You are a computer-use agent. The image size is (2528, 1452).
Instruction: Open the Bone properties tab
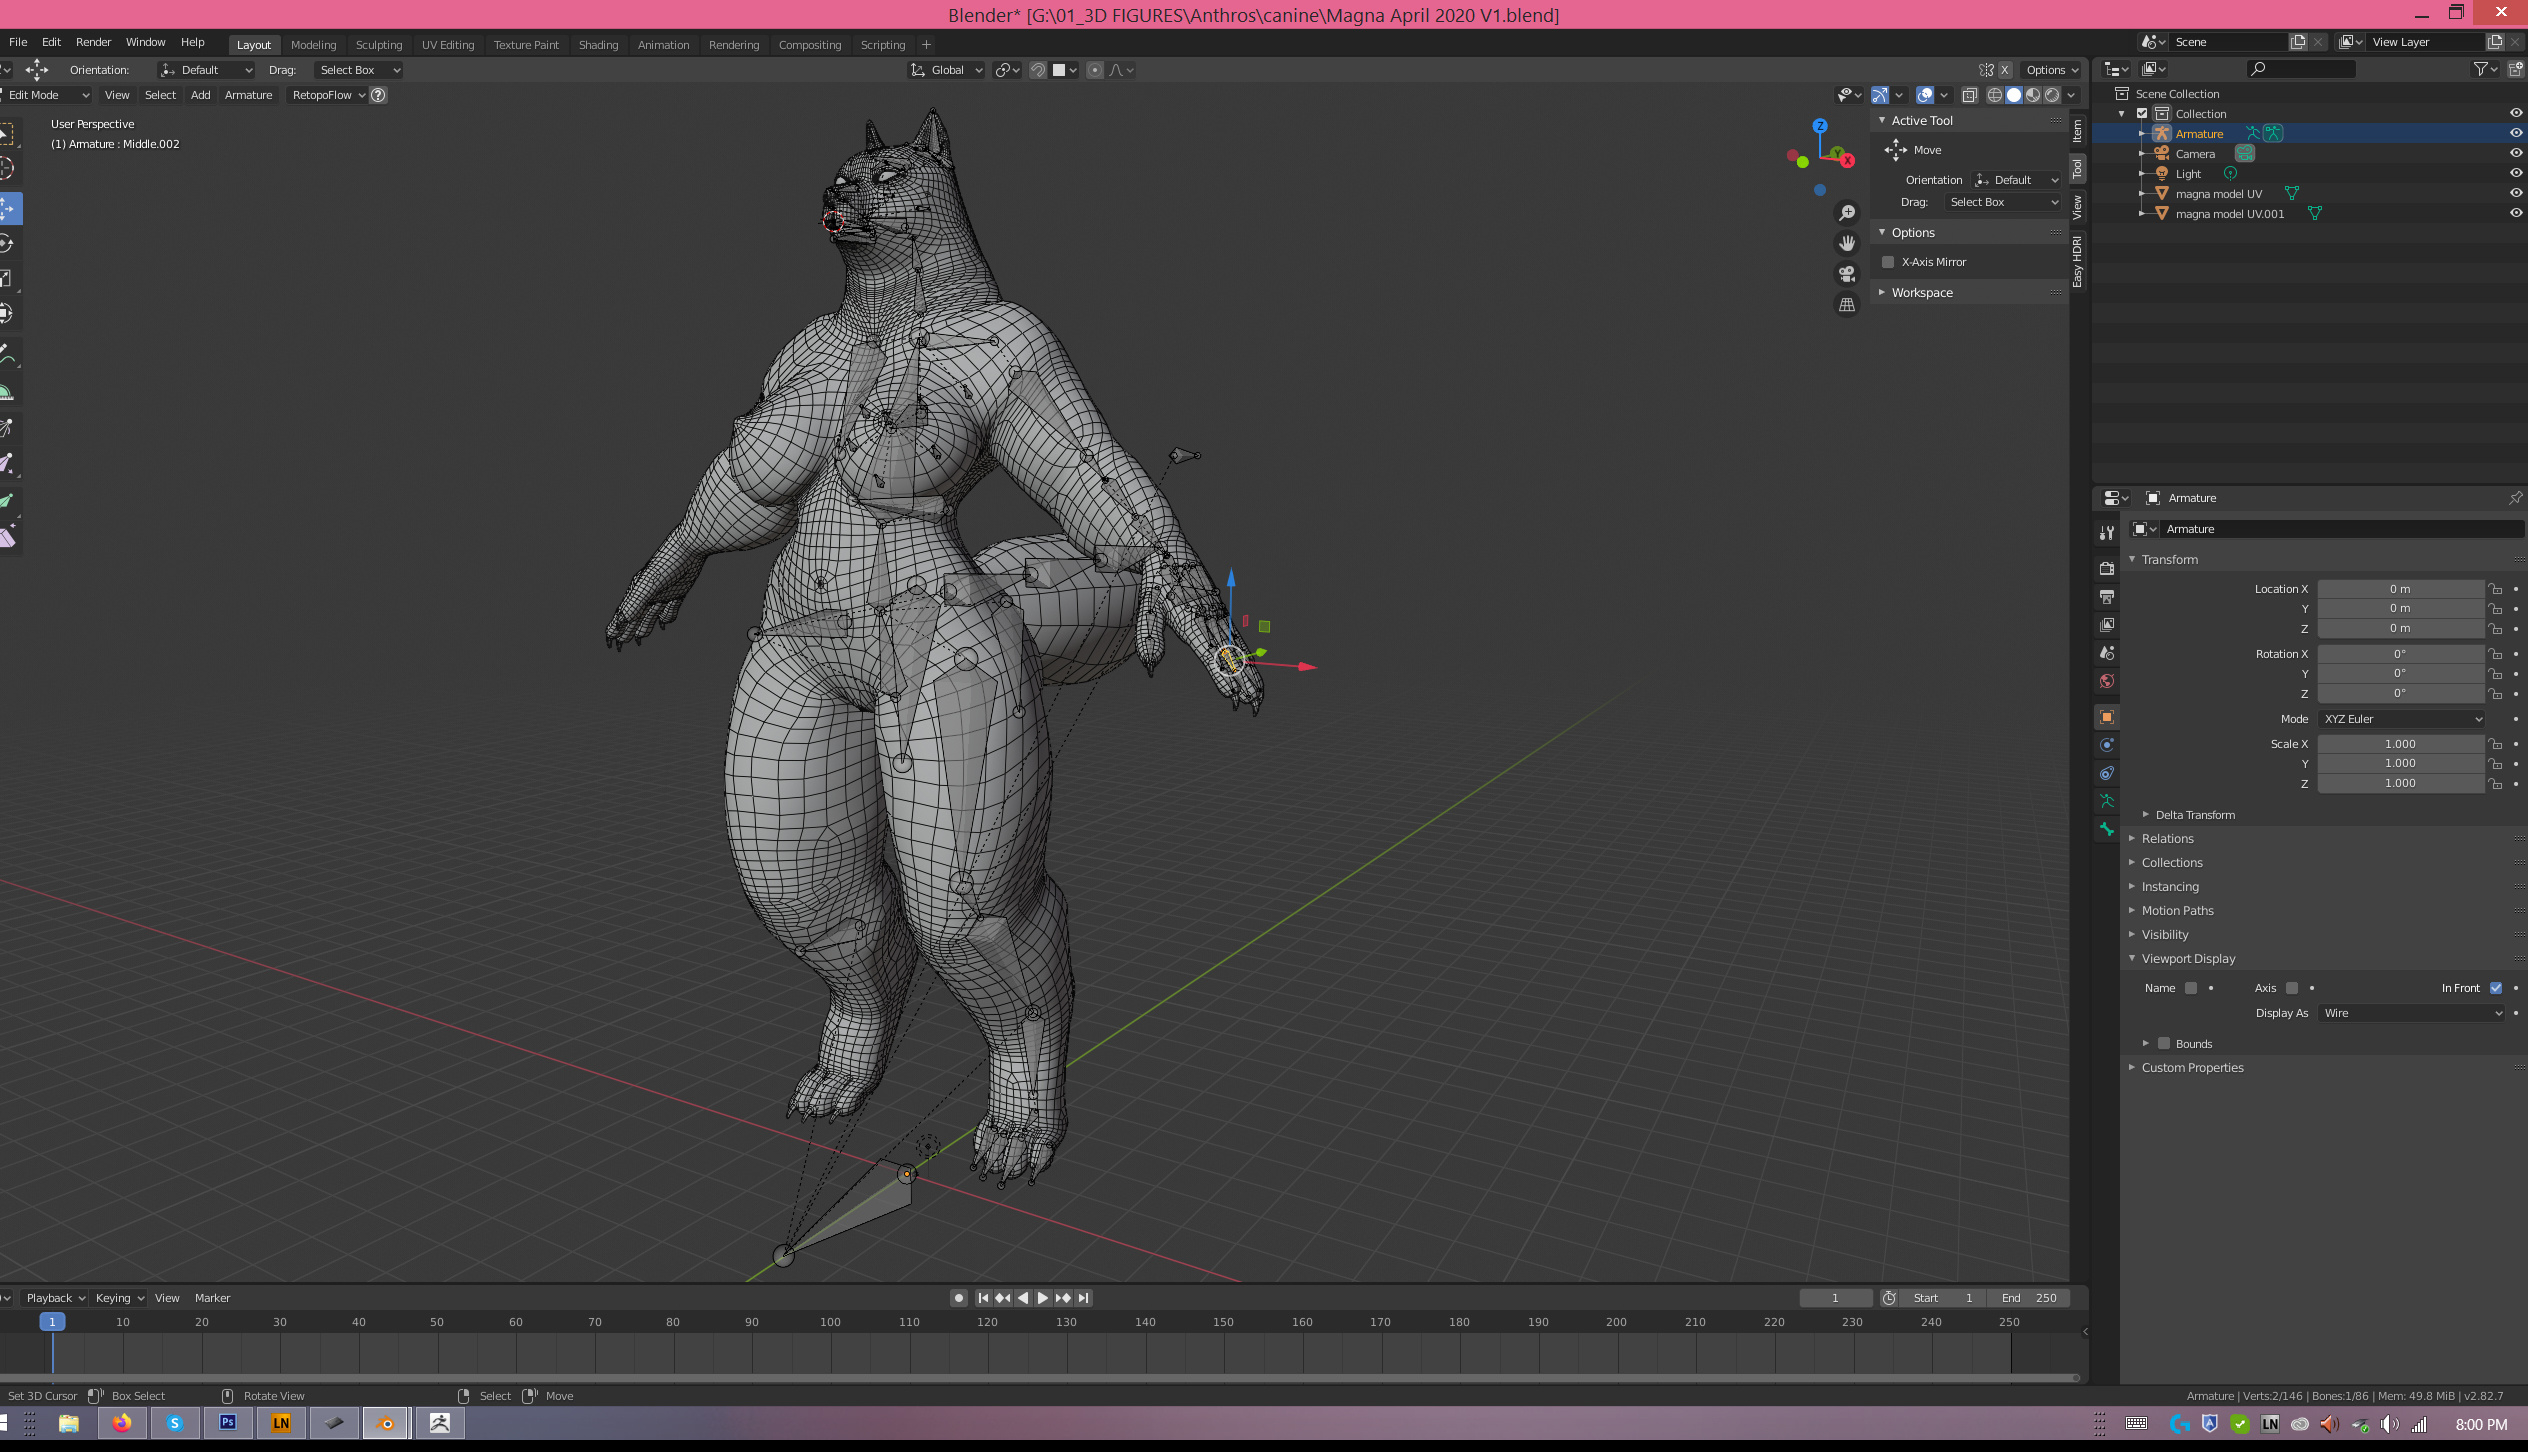[x=2107, y=829]
